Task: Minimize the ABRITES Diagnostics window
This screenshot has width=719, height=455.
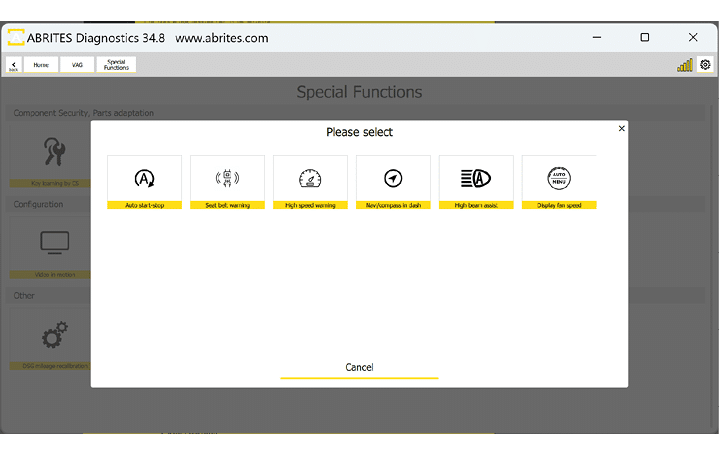Action: coord(596,37)
